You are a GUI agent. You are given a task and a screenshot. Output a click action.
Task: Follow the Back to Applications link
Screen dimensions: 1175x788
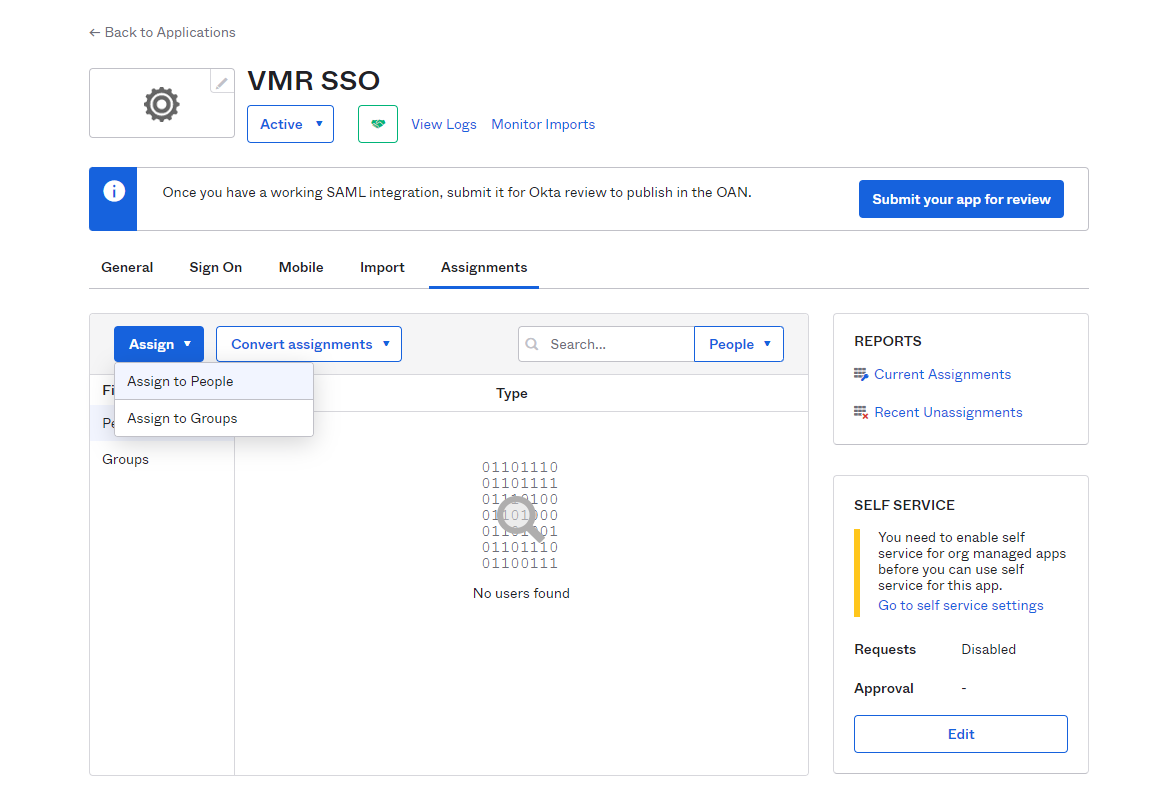click(x=162, y=32)
